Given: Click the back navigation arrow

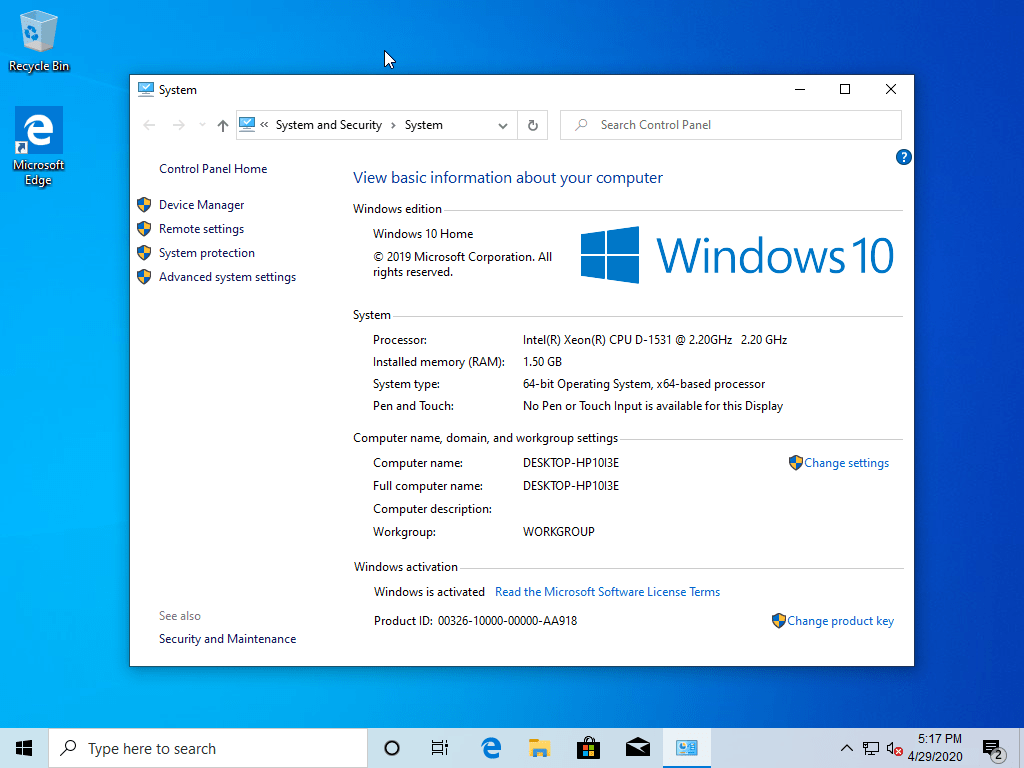Looking at the screenshot, I should tap(149, 125).
